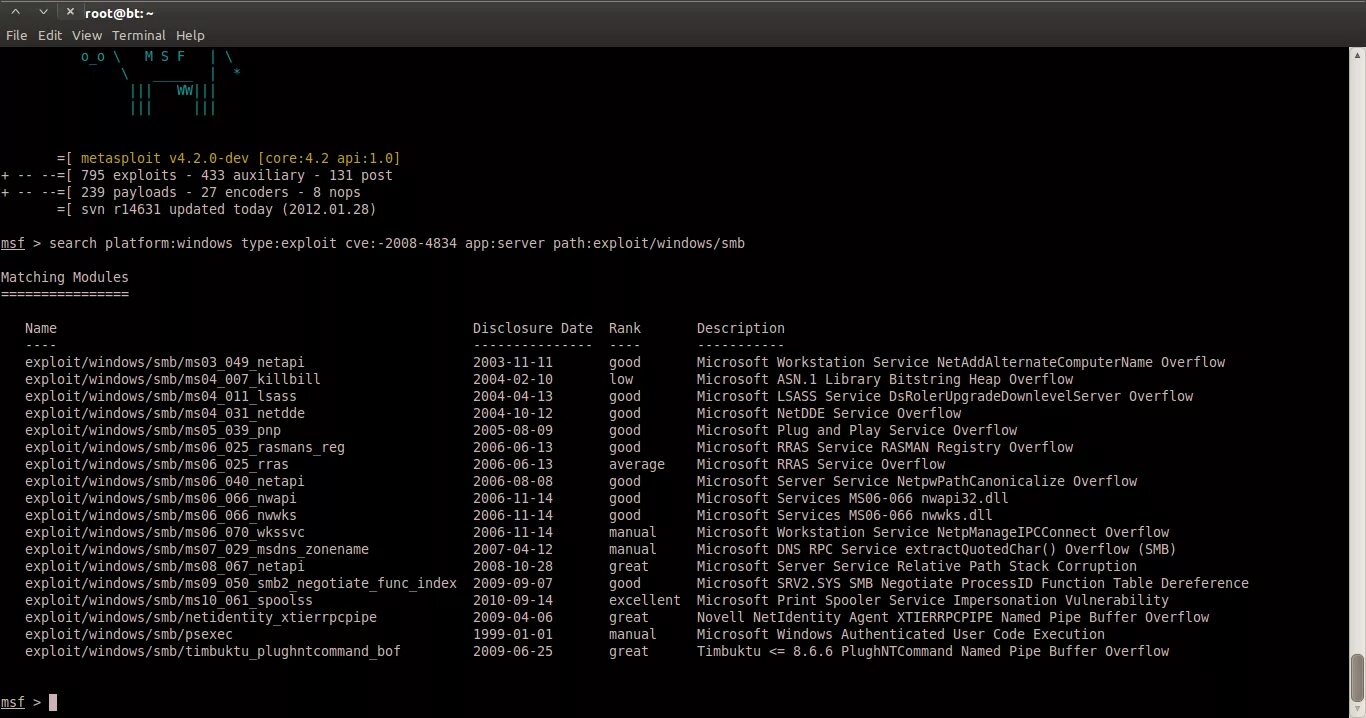Select exploit/windows/smb/ms04_011_lsass module name

[161, 396]
